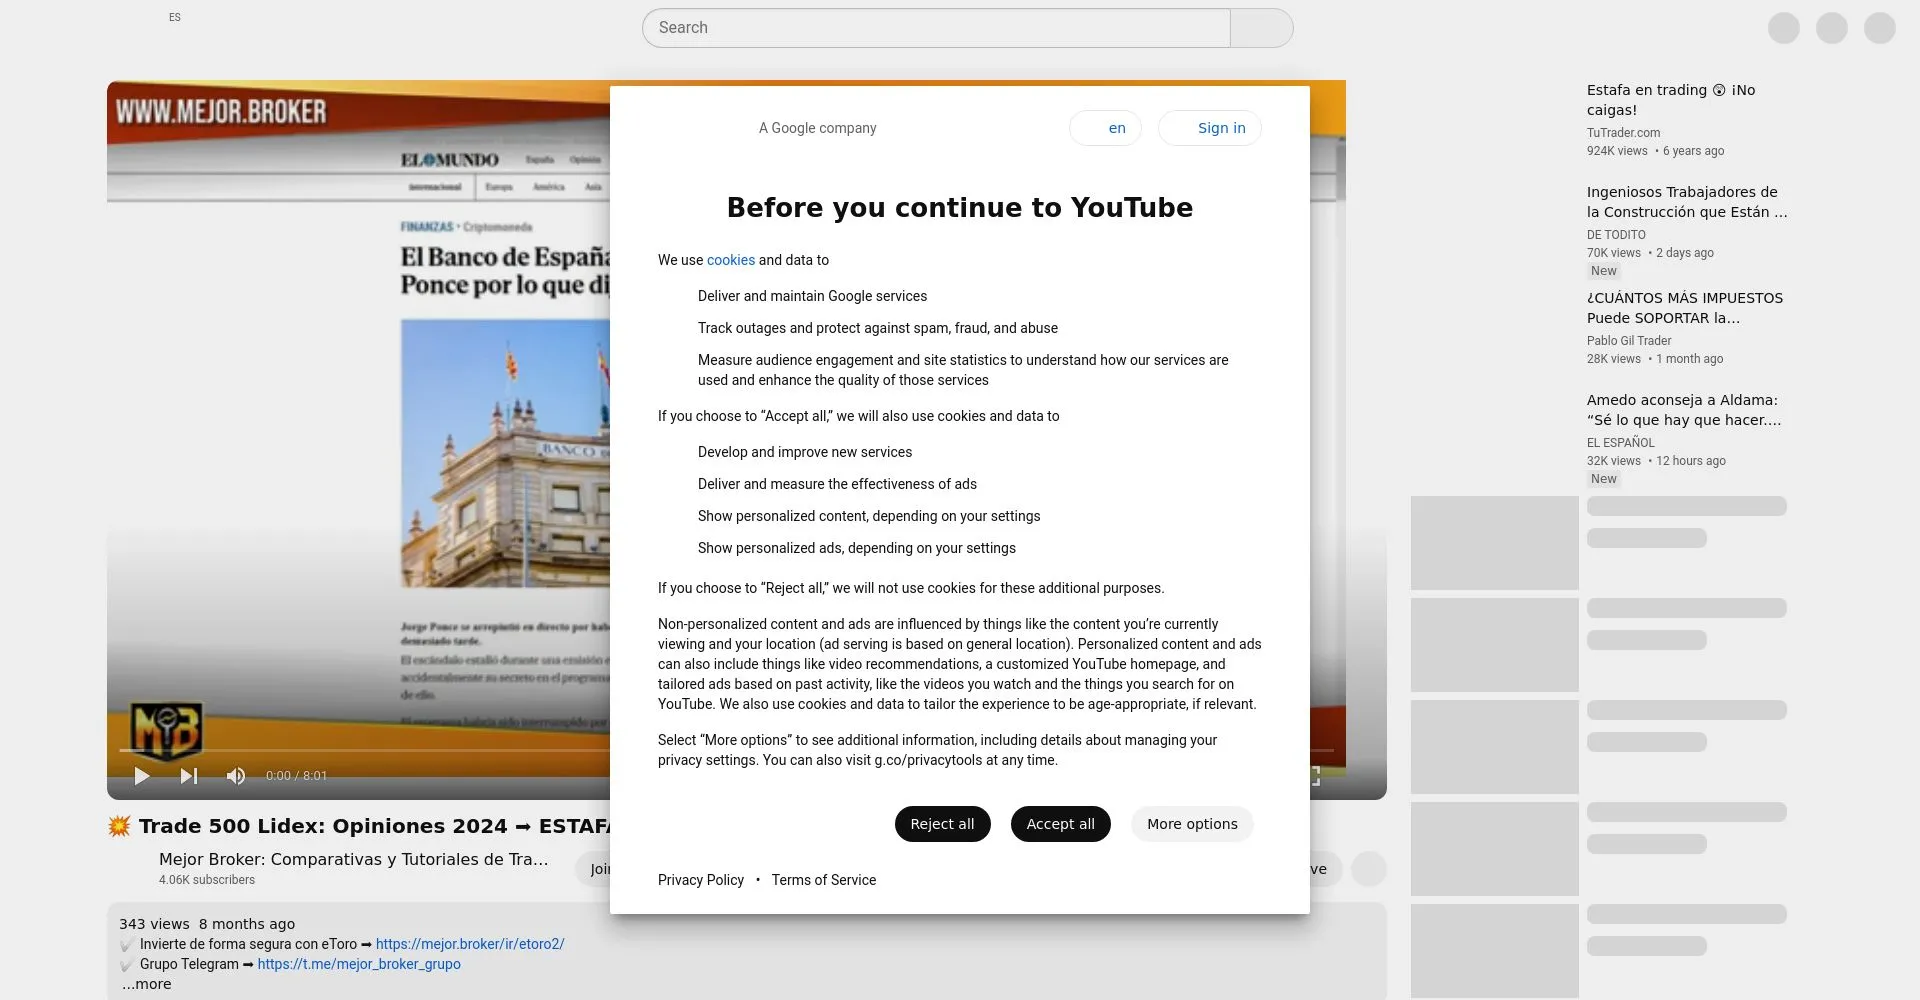Skip to the next video

point(189,776)
